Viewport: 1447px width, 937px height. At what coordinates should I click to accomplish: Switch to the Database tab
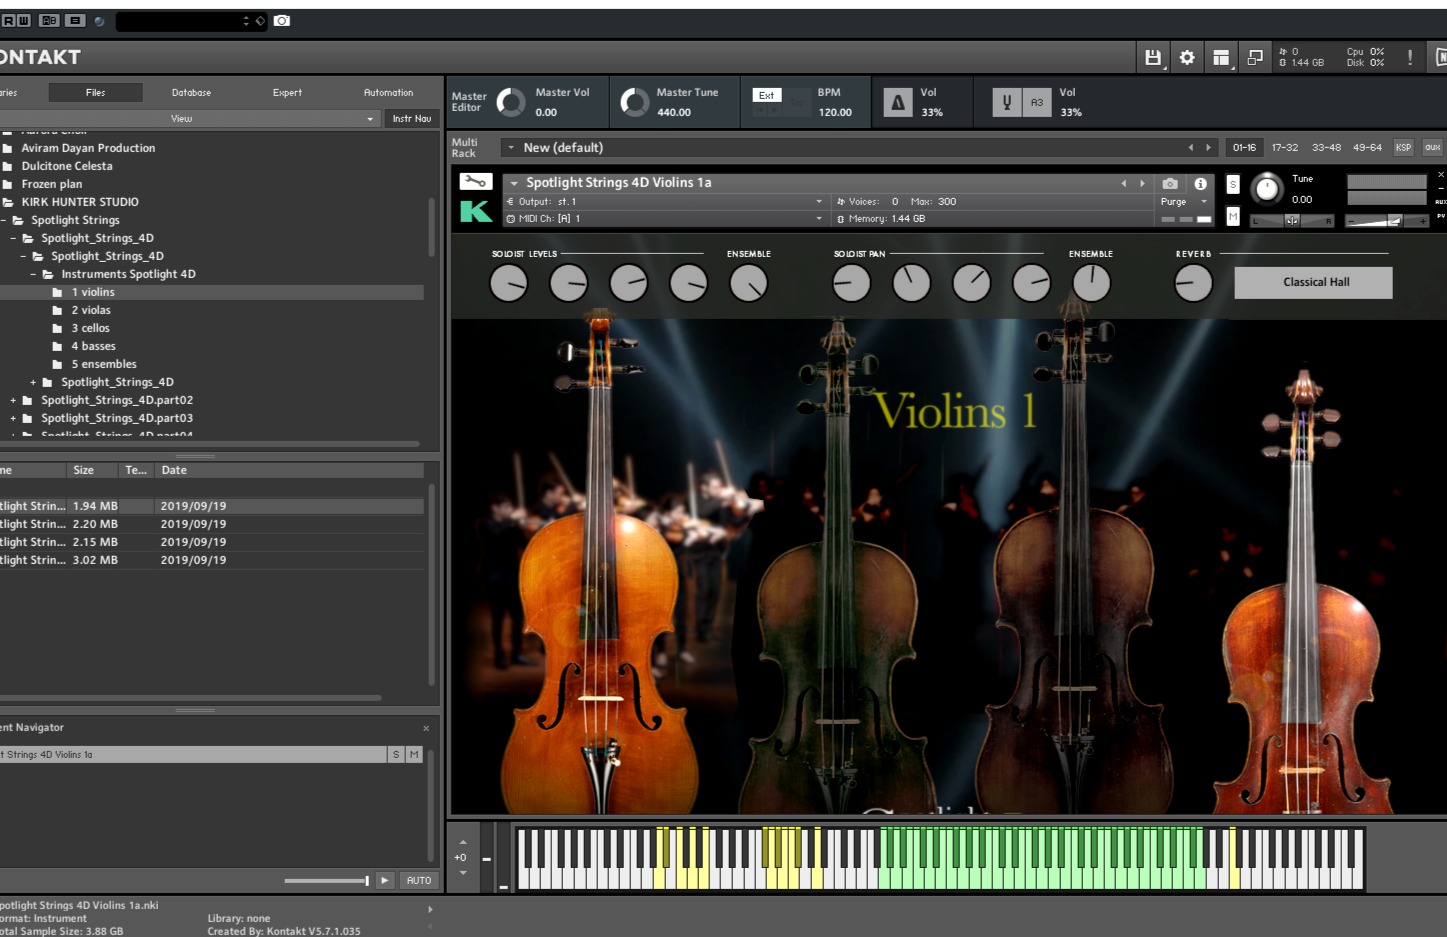pos(191,93)
